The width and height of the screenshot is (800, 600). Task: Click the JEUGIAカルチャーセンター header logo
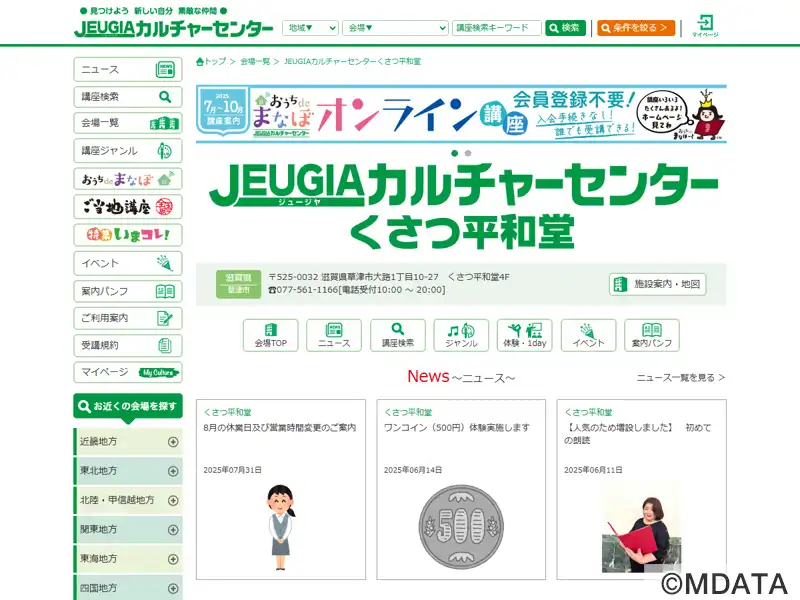tap(173, 29)
